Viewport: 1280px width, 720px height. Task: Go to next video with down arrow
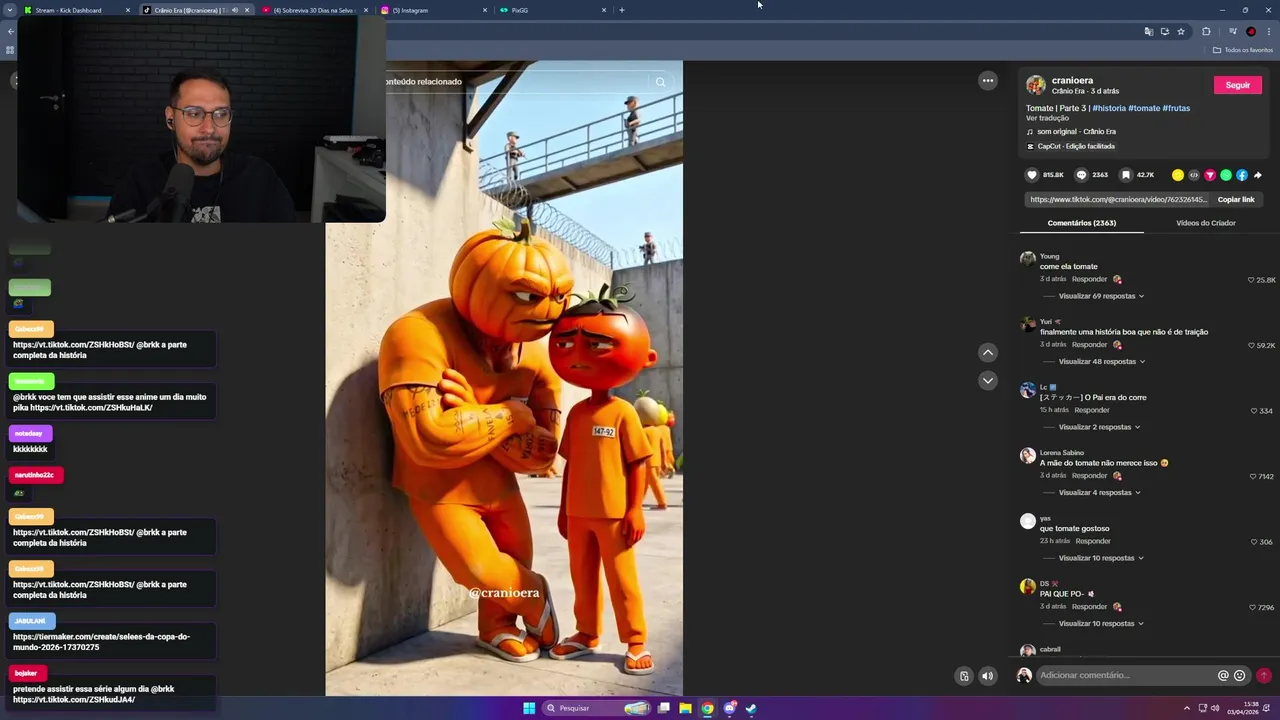(x=988, y=380)
